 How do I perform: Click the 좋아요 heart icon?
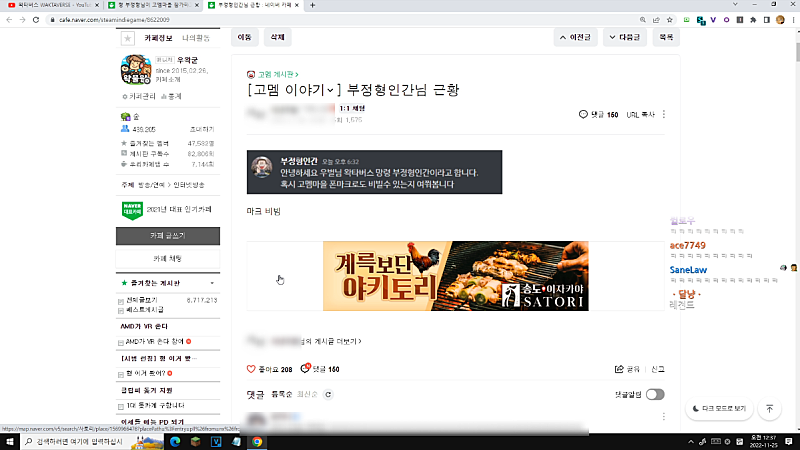pos(251,369)
